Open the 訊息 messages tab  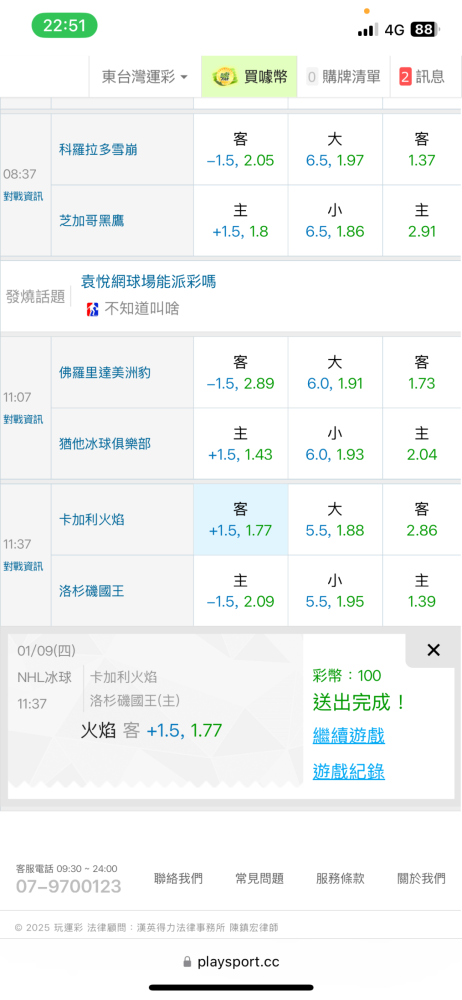422,77
